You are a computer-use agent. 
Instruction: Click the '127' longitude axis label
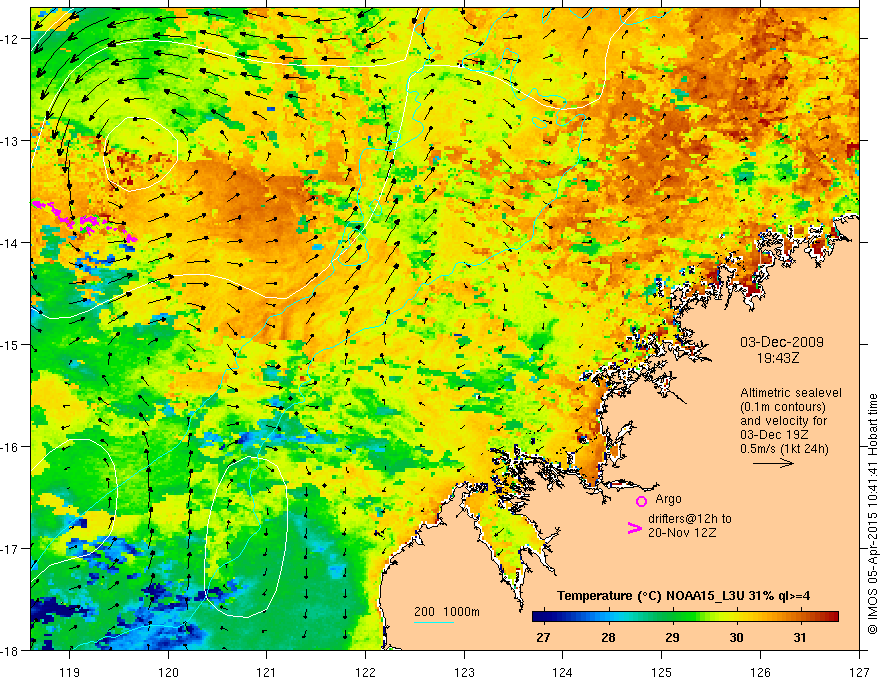click(x=859, y=672)
